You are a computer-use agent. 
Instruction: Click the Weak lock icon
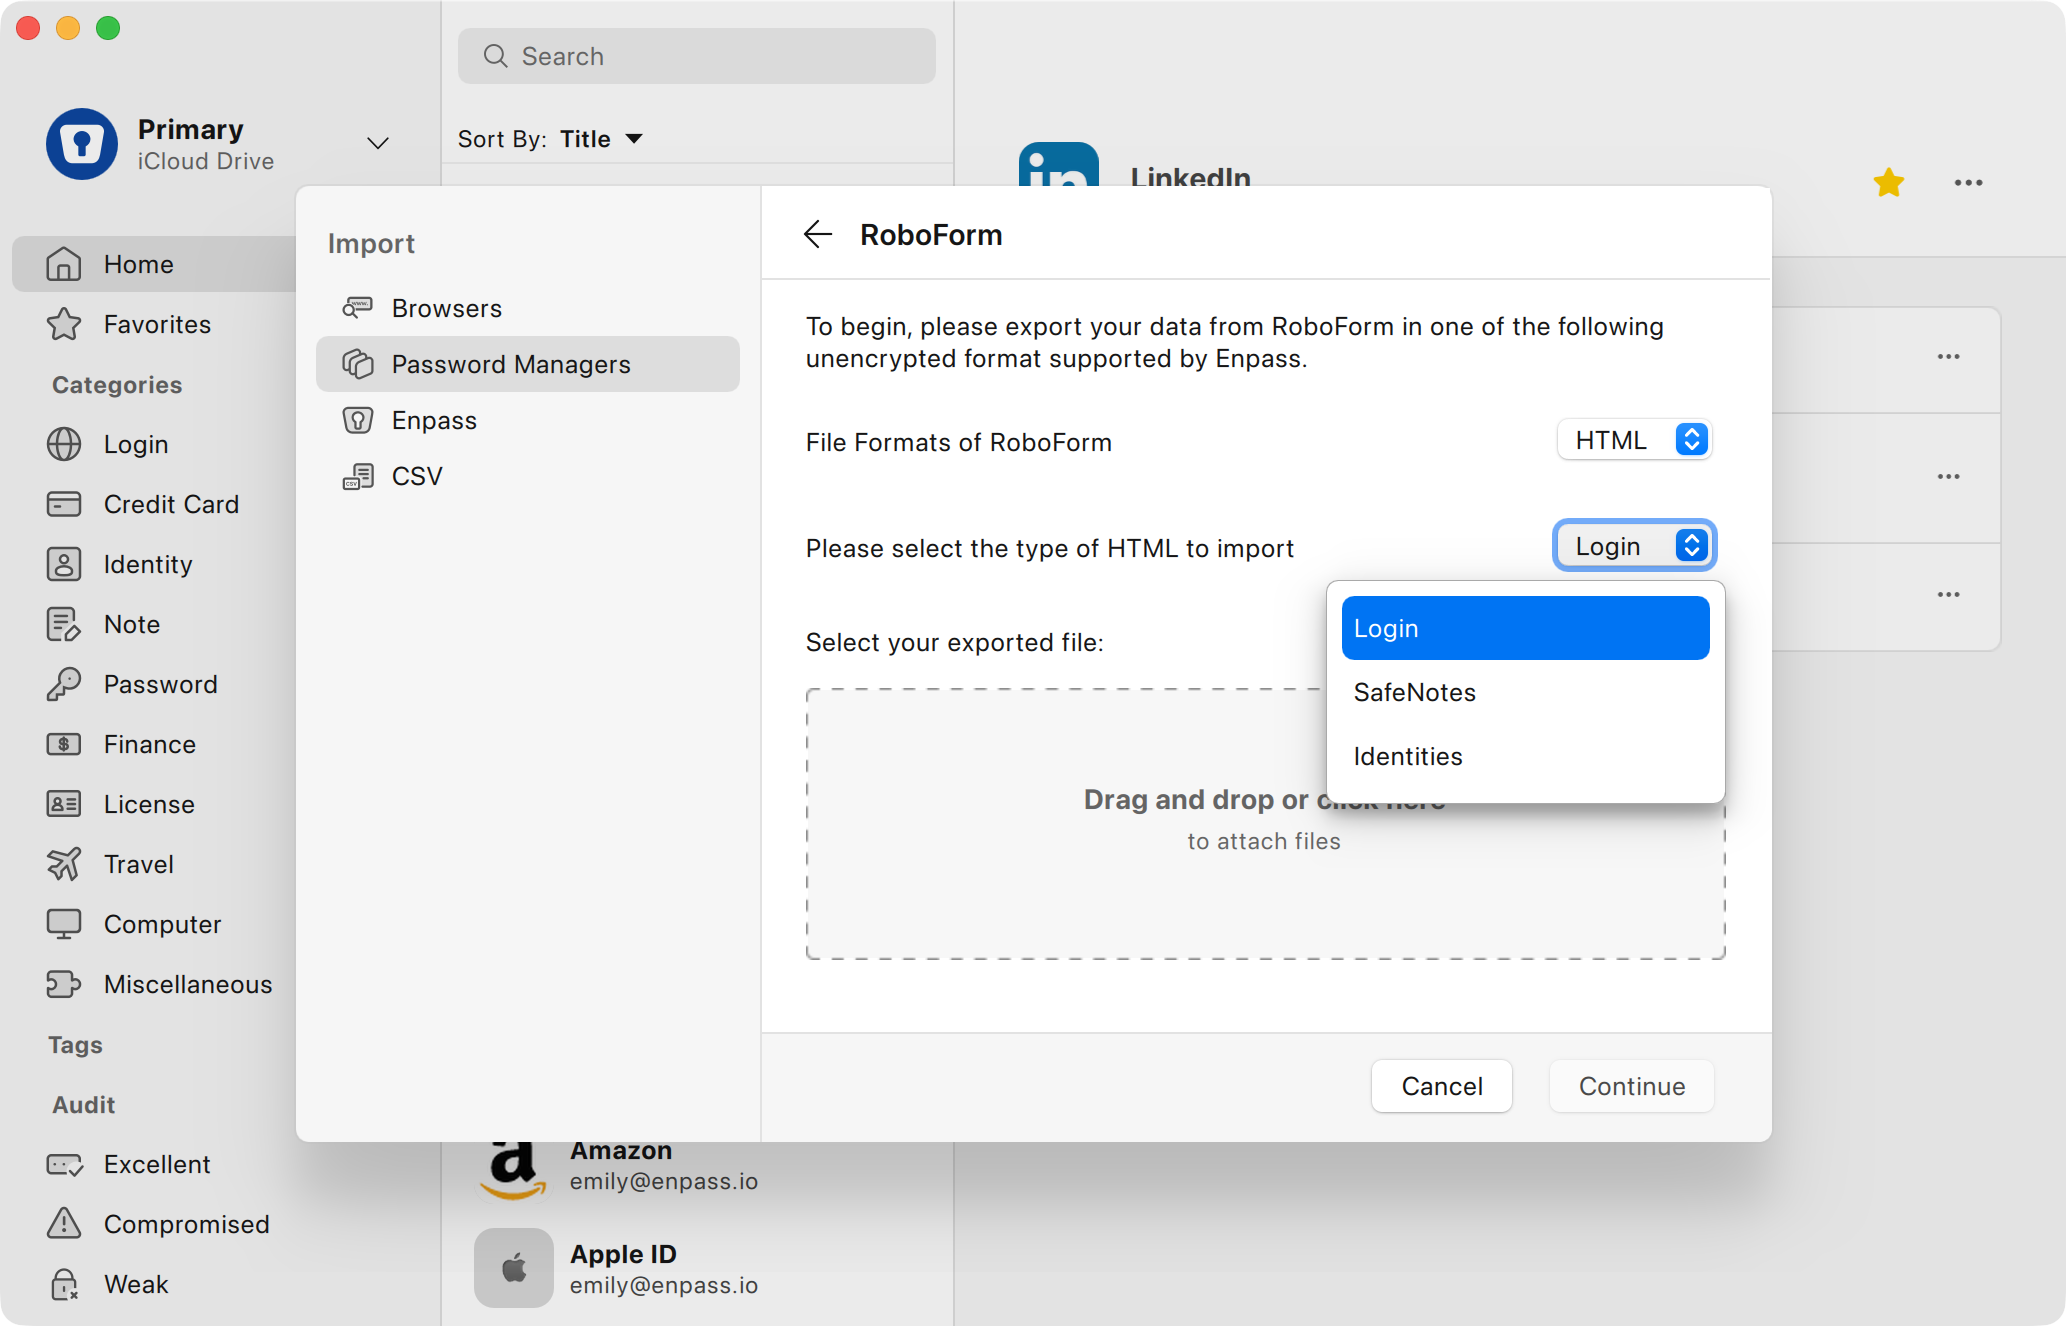64,1284
